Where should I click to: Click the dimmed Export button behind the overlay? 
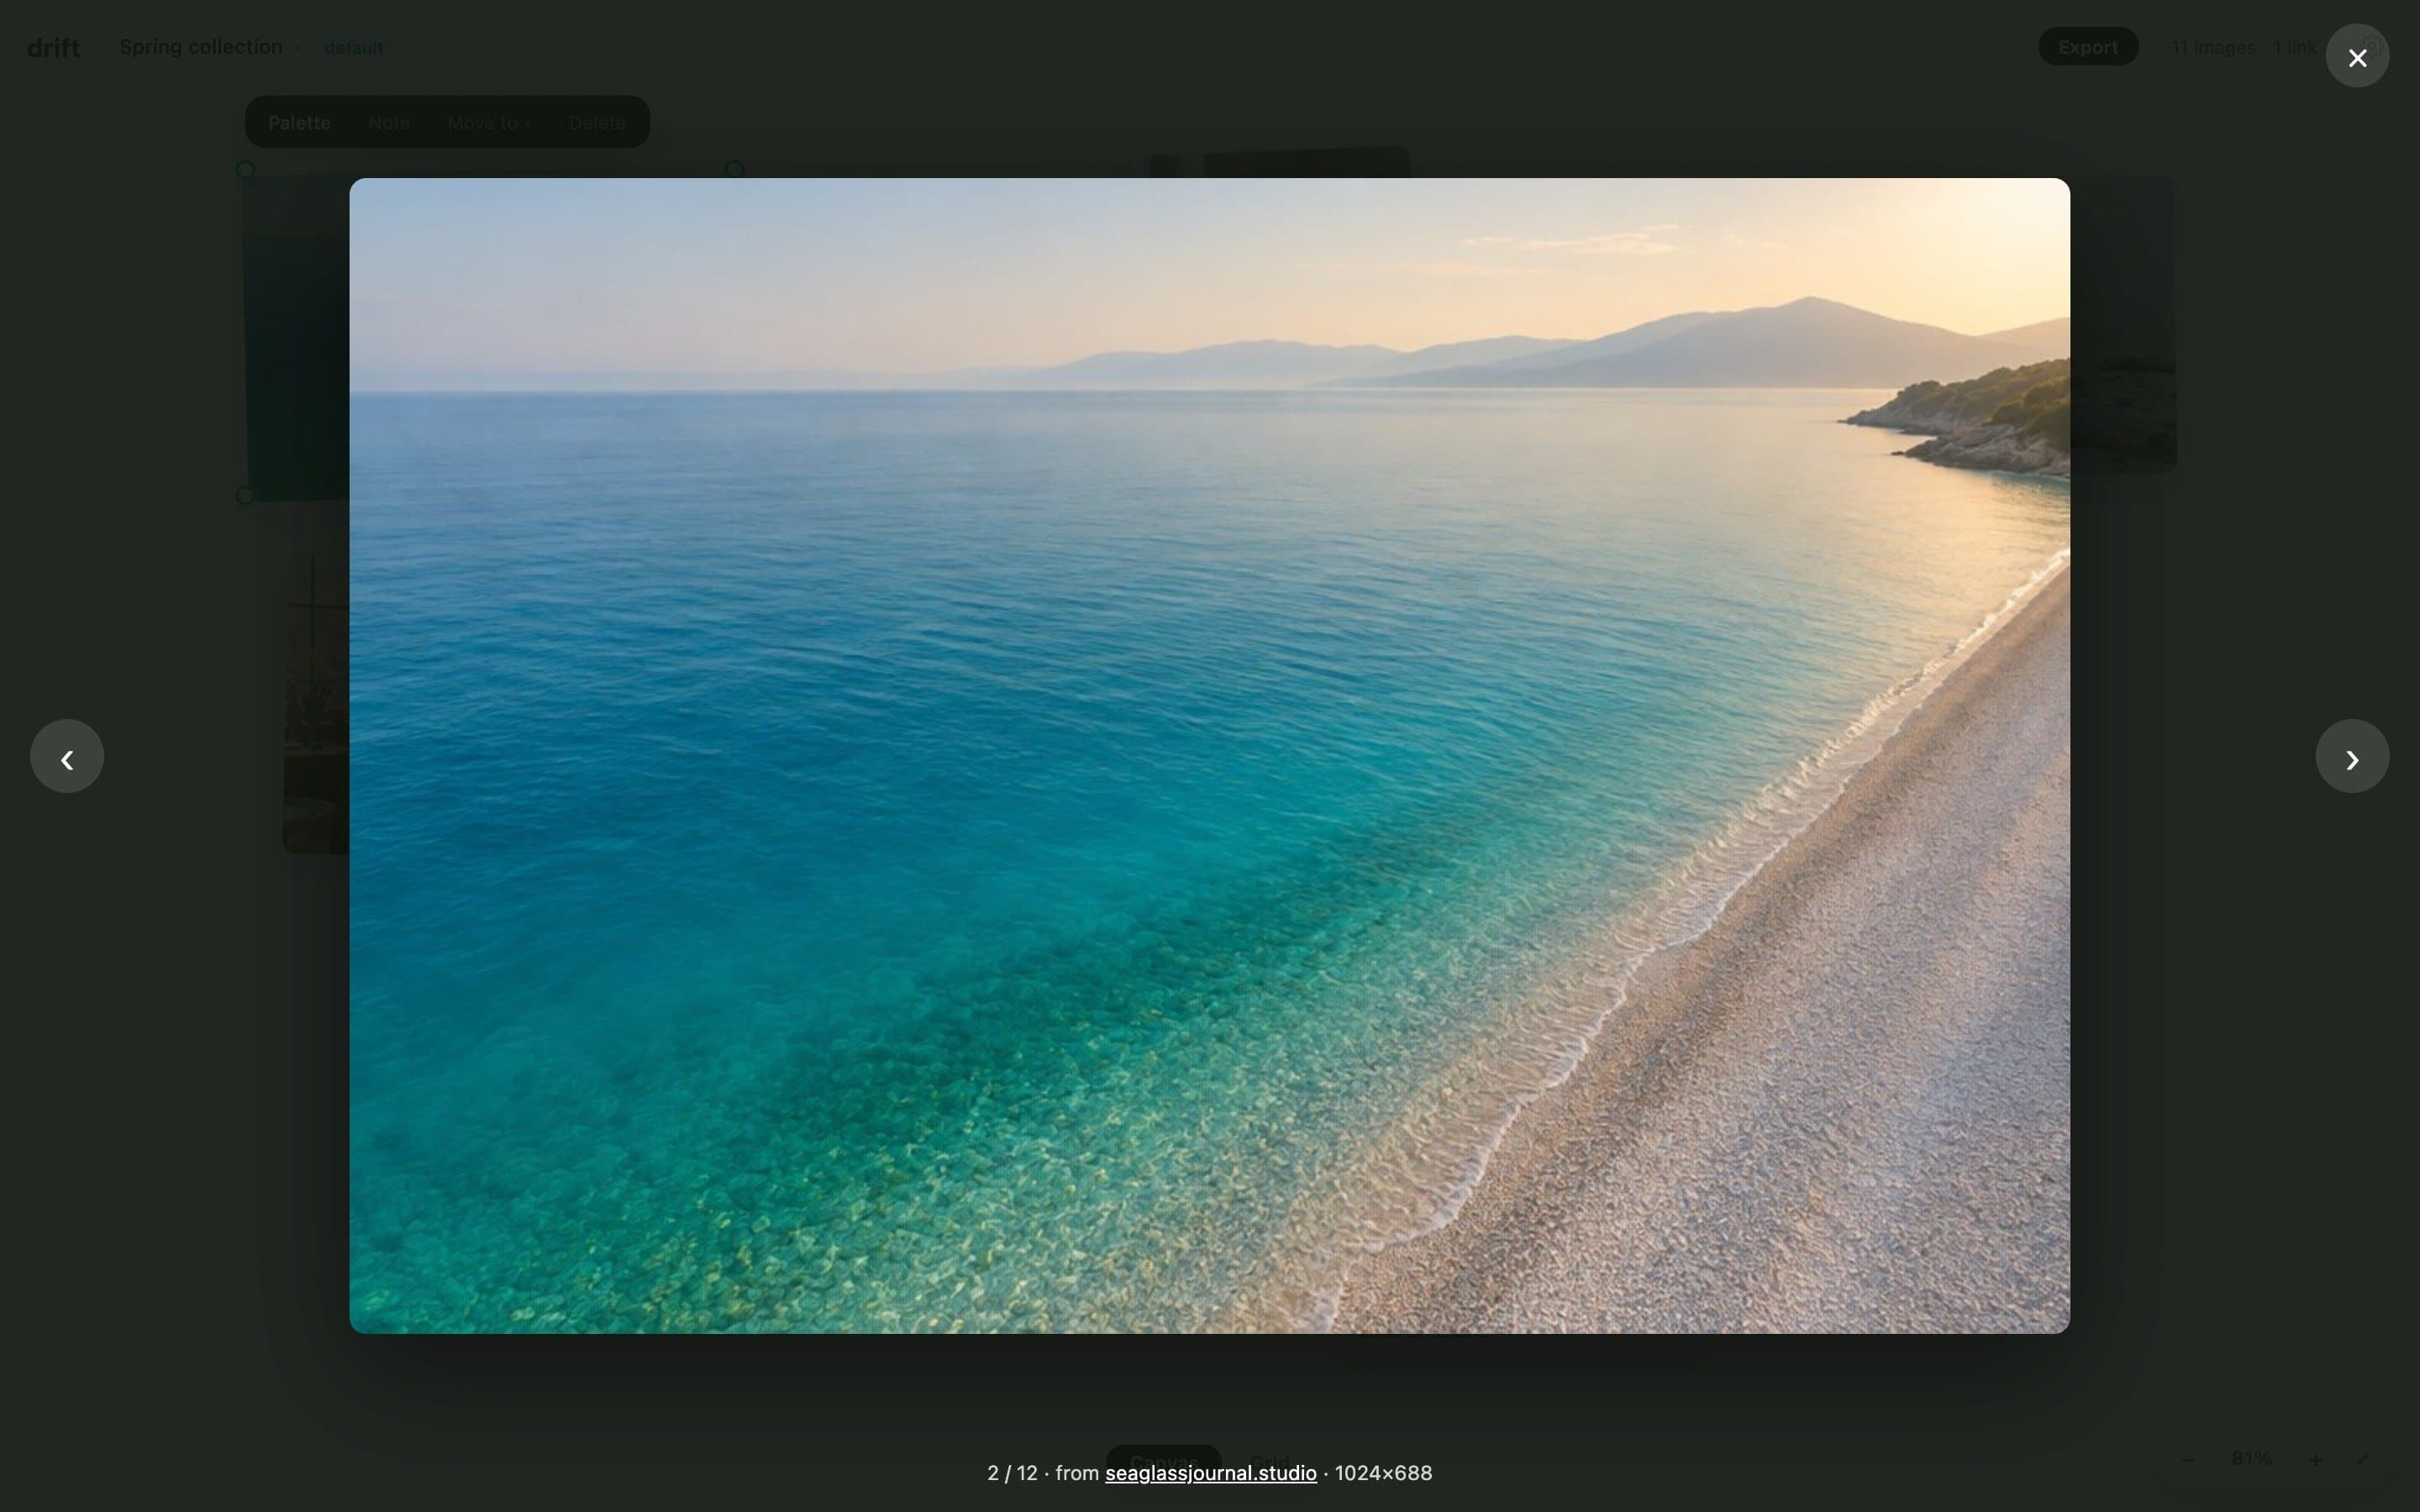tap(2088, 47)
